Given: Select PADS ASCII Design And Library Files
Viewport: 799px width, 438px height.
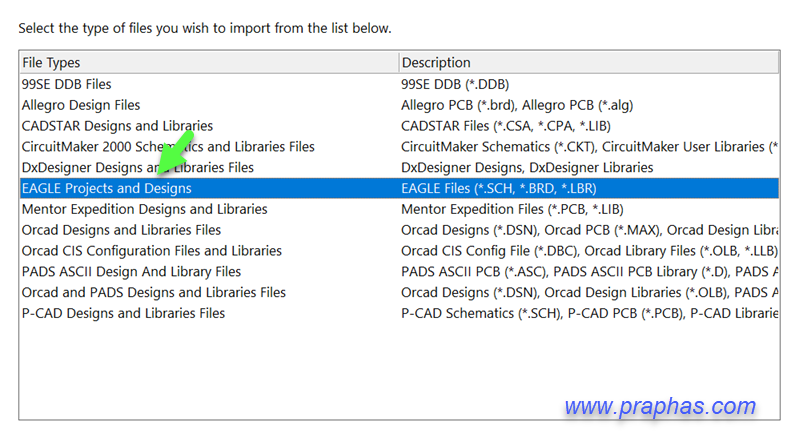Looking at the screenshot, I should tap(131, 272).
